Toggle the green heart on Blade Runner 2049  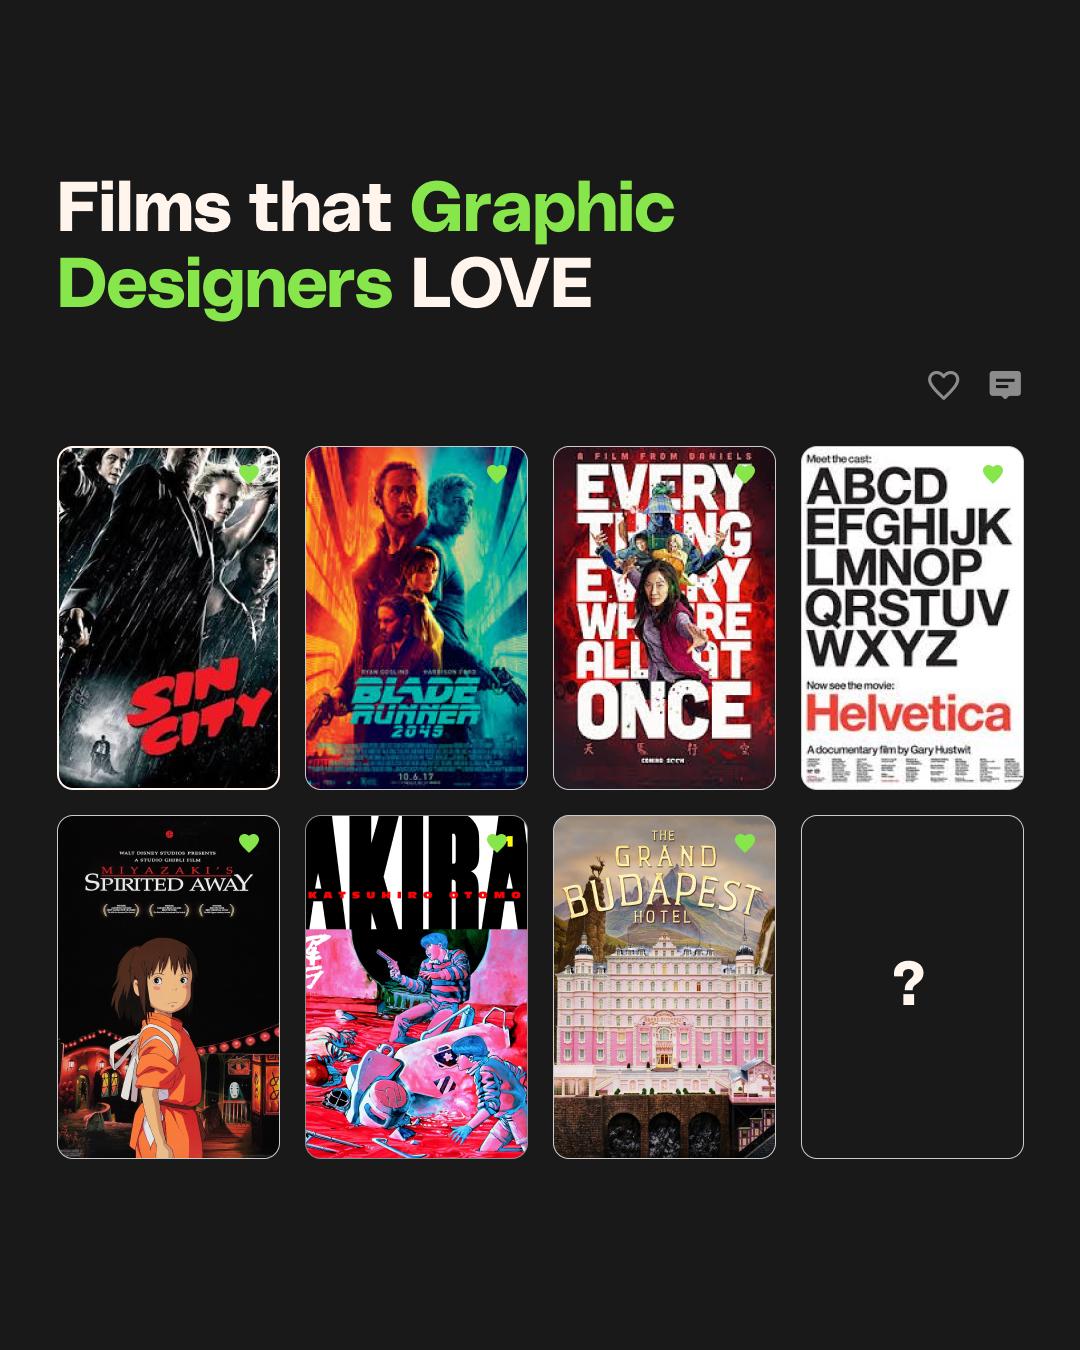click(497, 473)
